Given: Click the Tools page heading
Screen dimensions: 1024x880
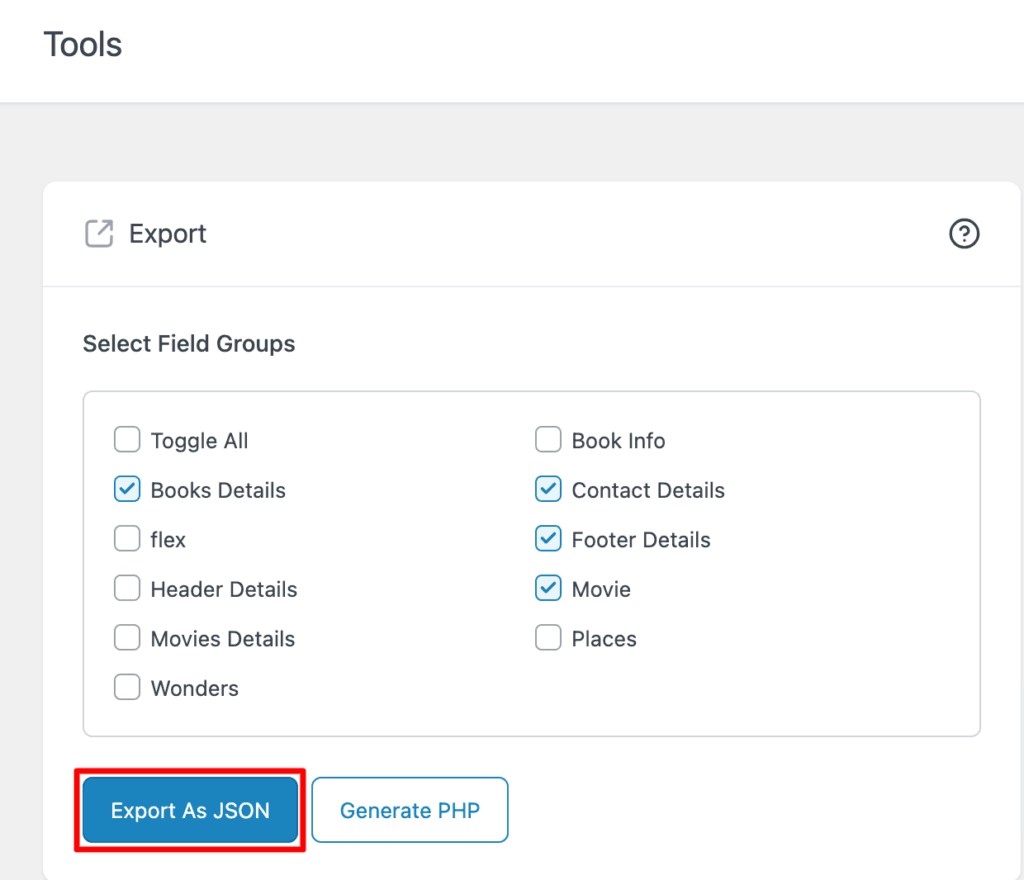Looking at the screenshot, I should [82, 44].
